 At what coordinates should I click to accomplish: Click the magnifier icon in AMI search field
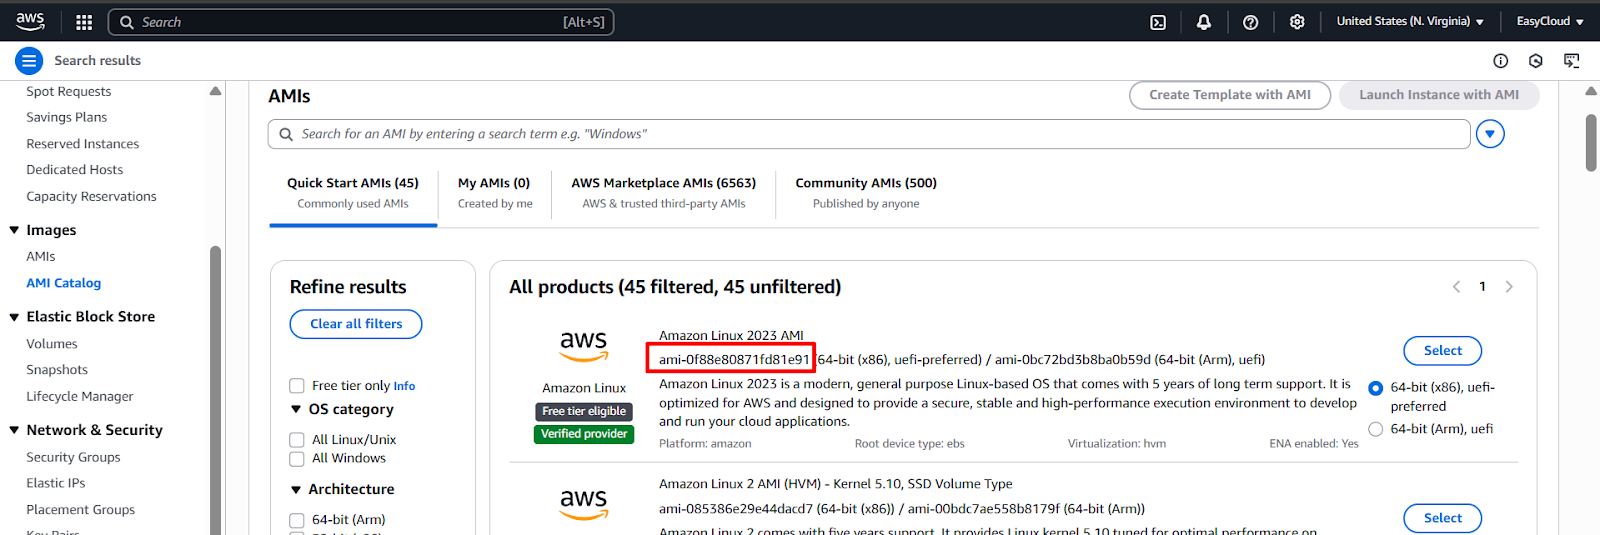pos(286,134)
